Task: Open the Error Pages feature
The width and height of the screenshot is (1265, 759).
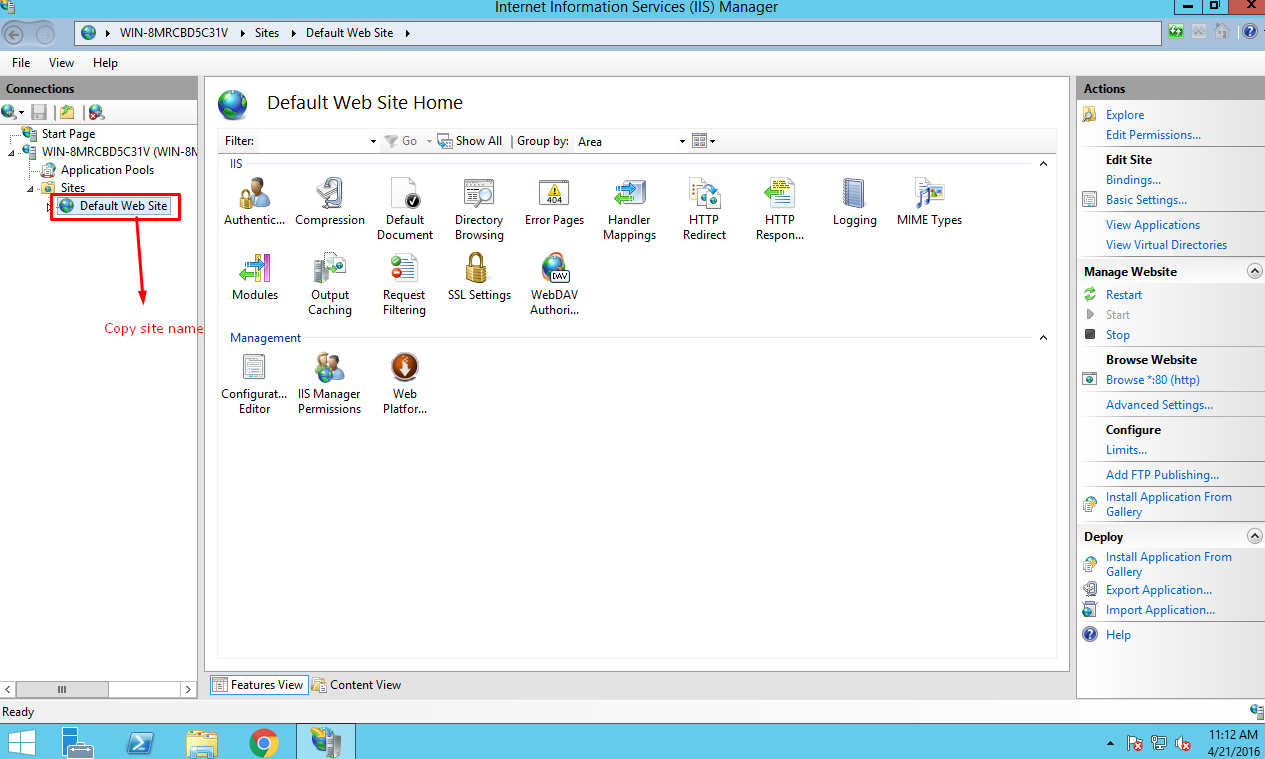Action: point(554,202)
